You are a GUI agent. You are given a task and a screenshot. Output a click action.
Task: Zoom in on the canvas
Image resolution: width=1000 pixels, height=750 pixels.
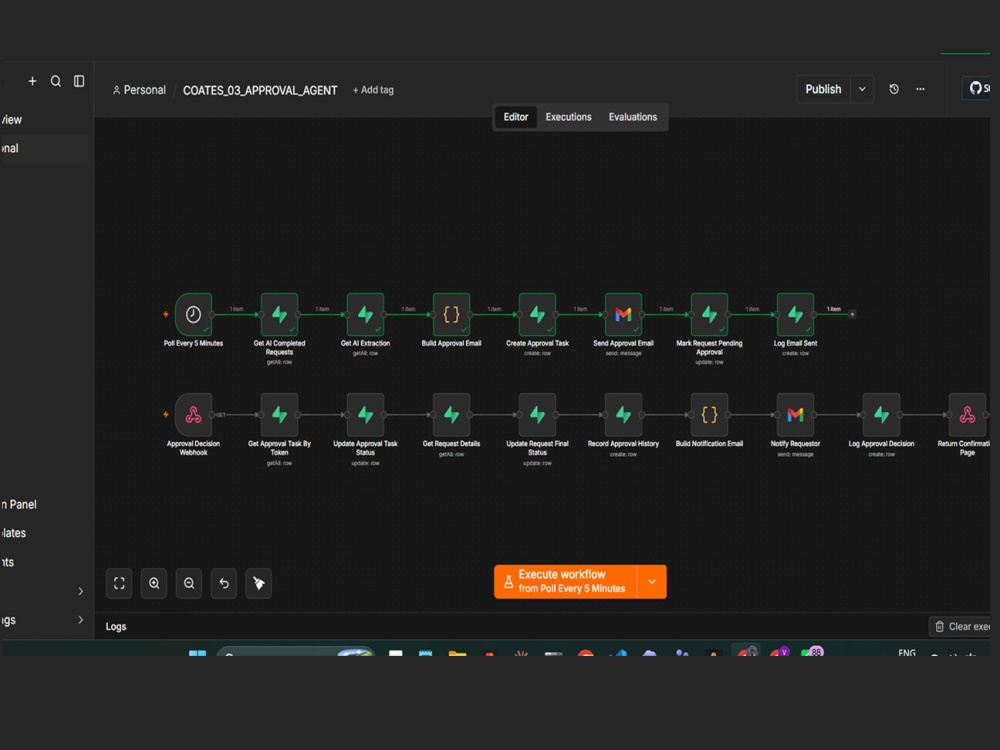(x=154, y=583)
